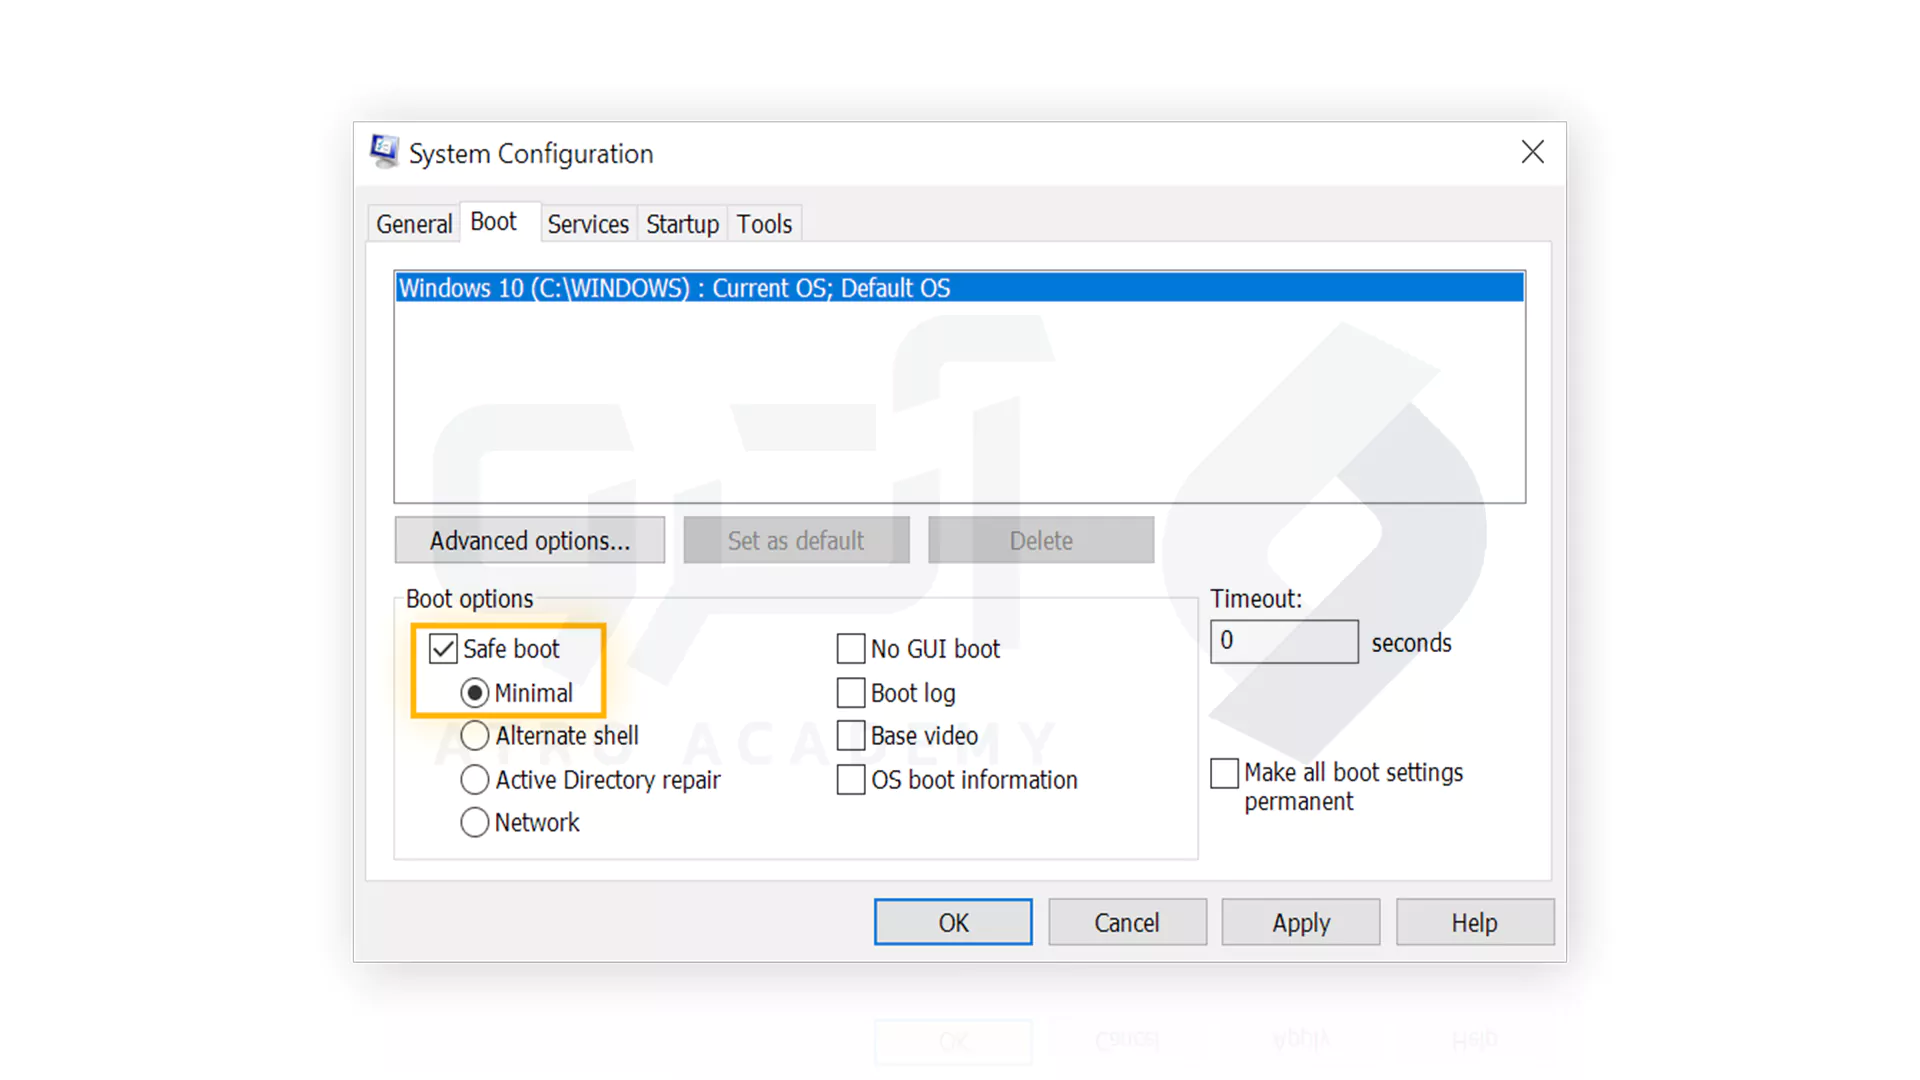Screen dimensions: 1920x1080
Task: Enable the No GUI boot checkbox
Action: coord(851,649)
